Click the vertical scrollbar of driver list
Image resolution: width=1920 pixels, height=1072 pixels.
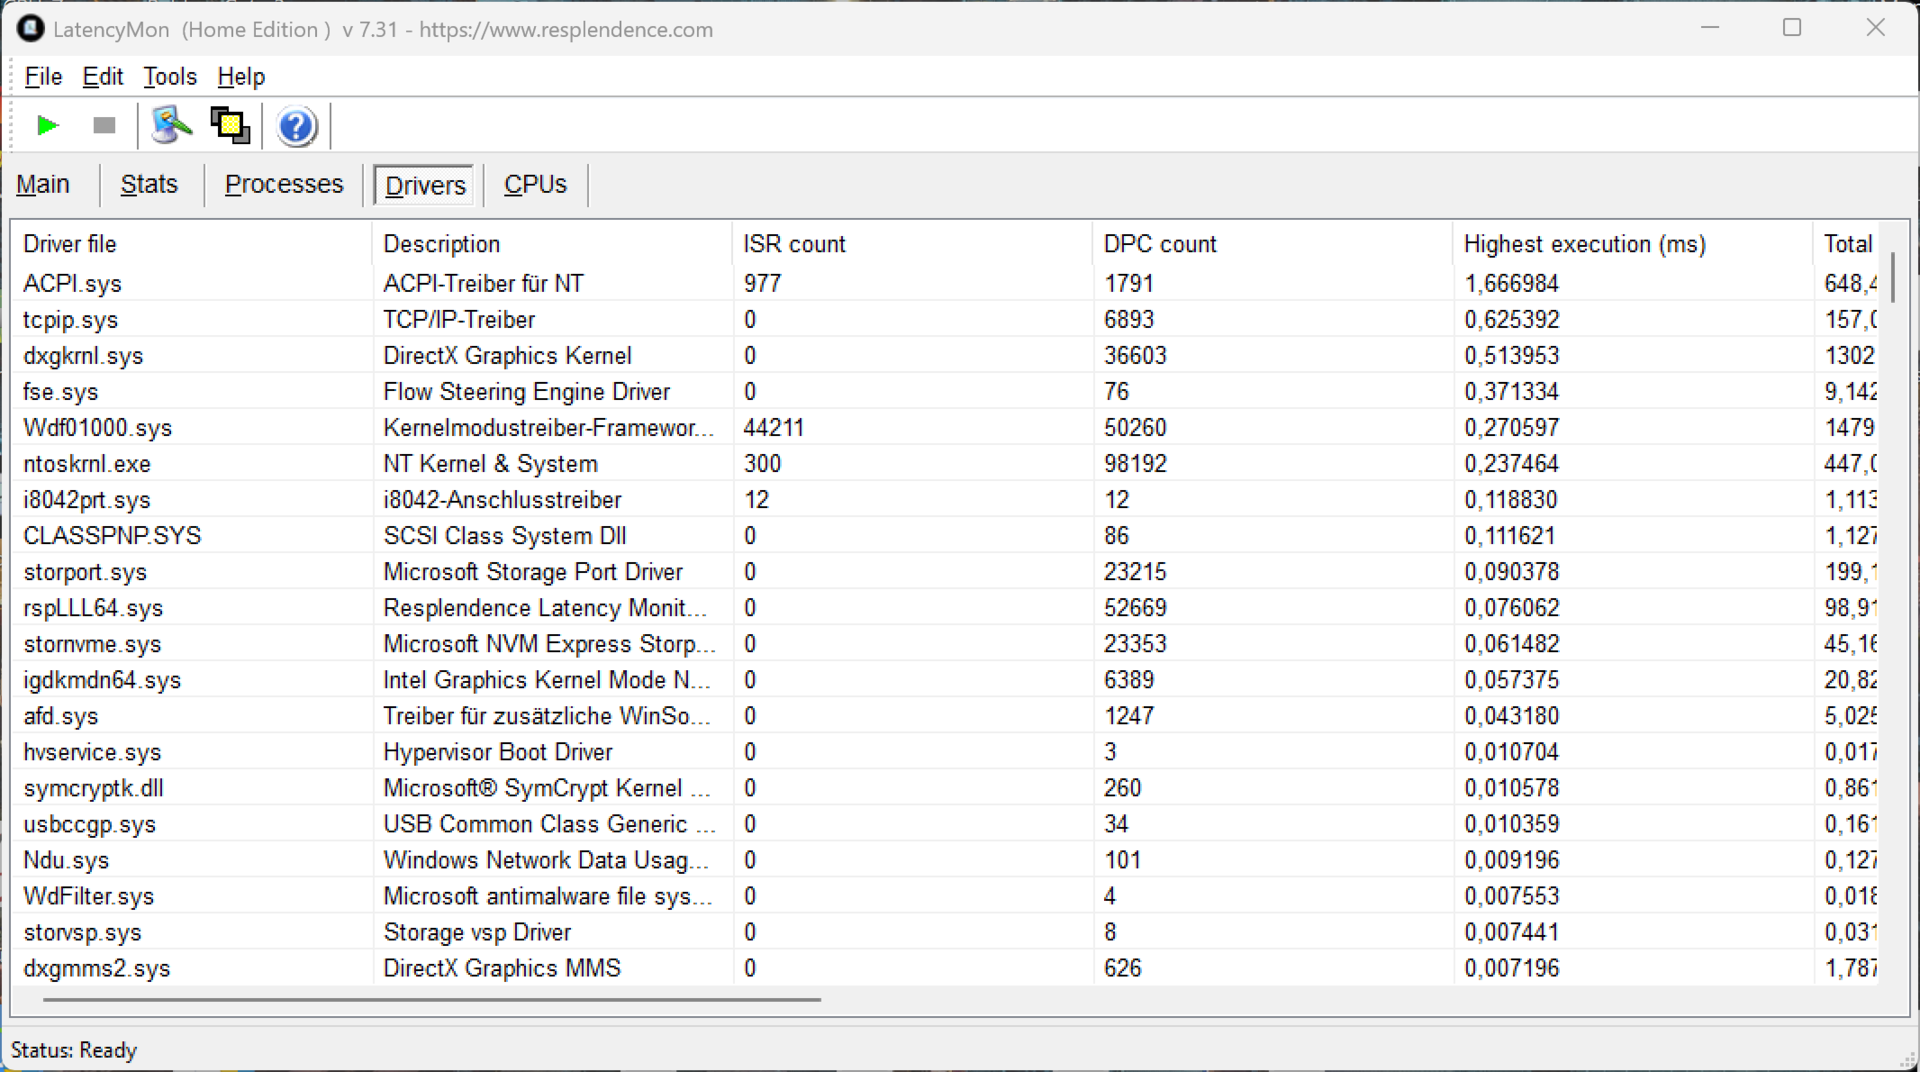(1893, 277)
